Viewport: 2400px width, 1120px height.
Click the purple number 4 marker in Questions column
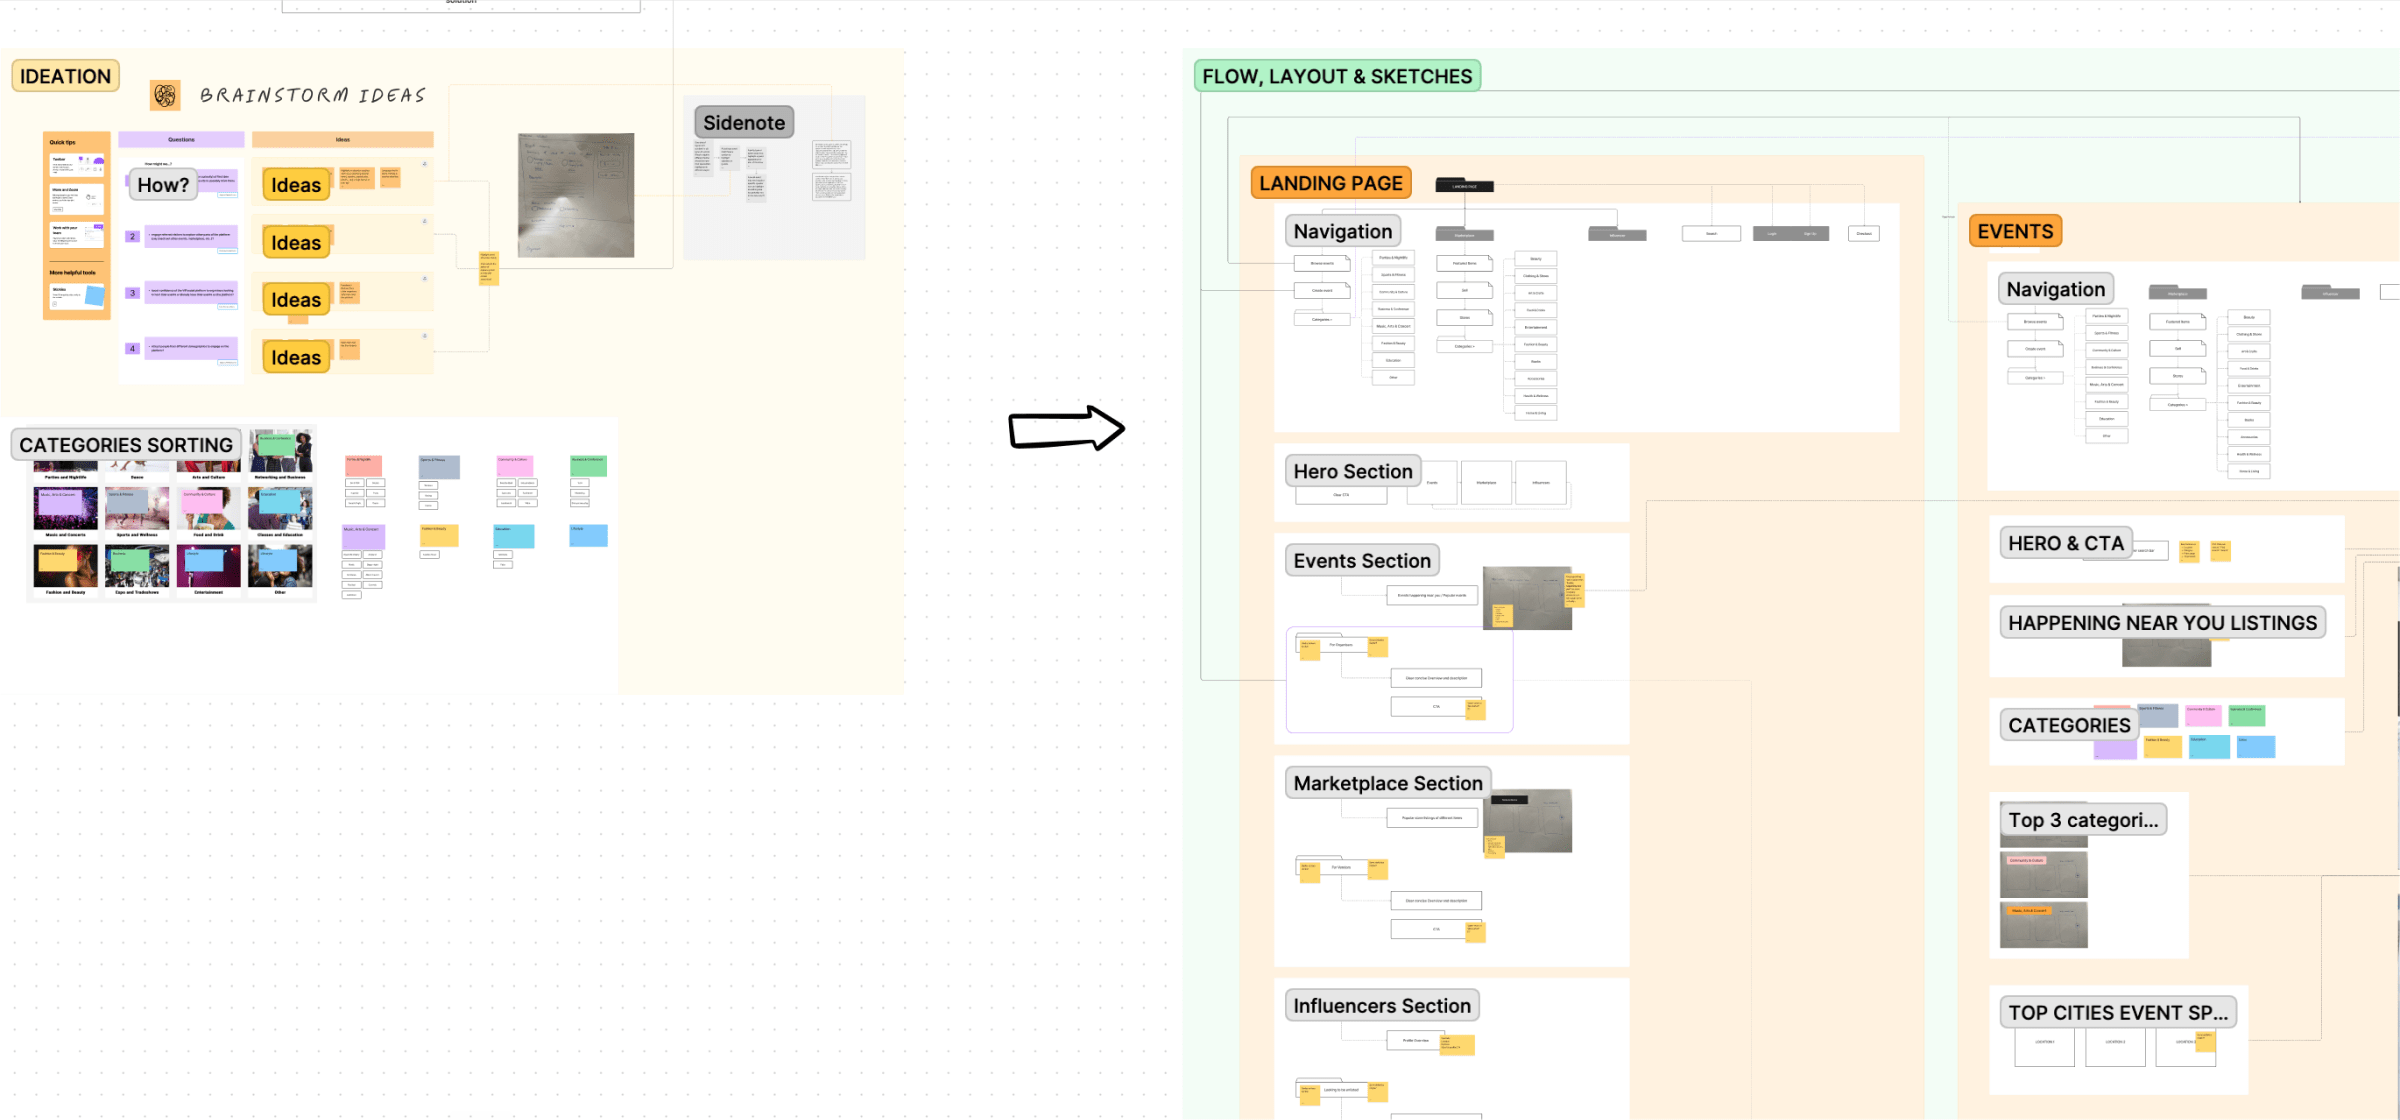(x=132, y=348)
